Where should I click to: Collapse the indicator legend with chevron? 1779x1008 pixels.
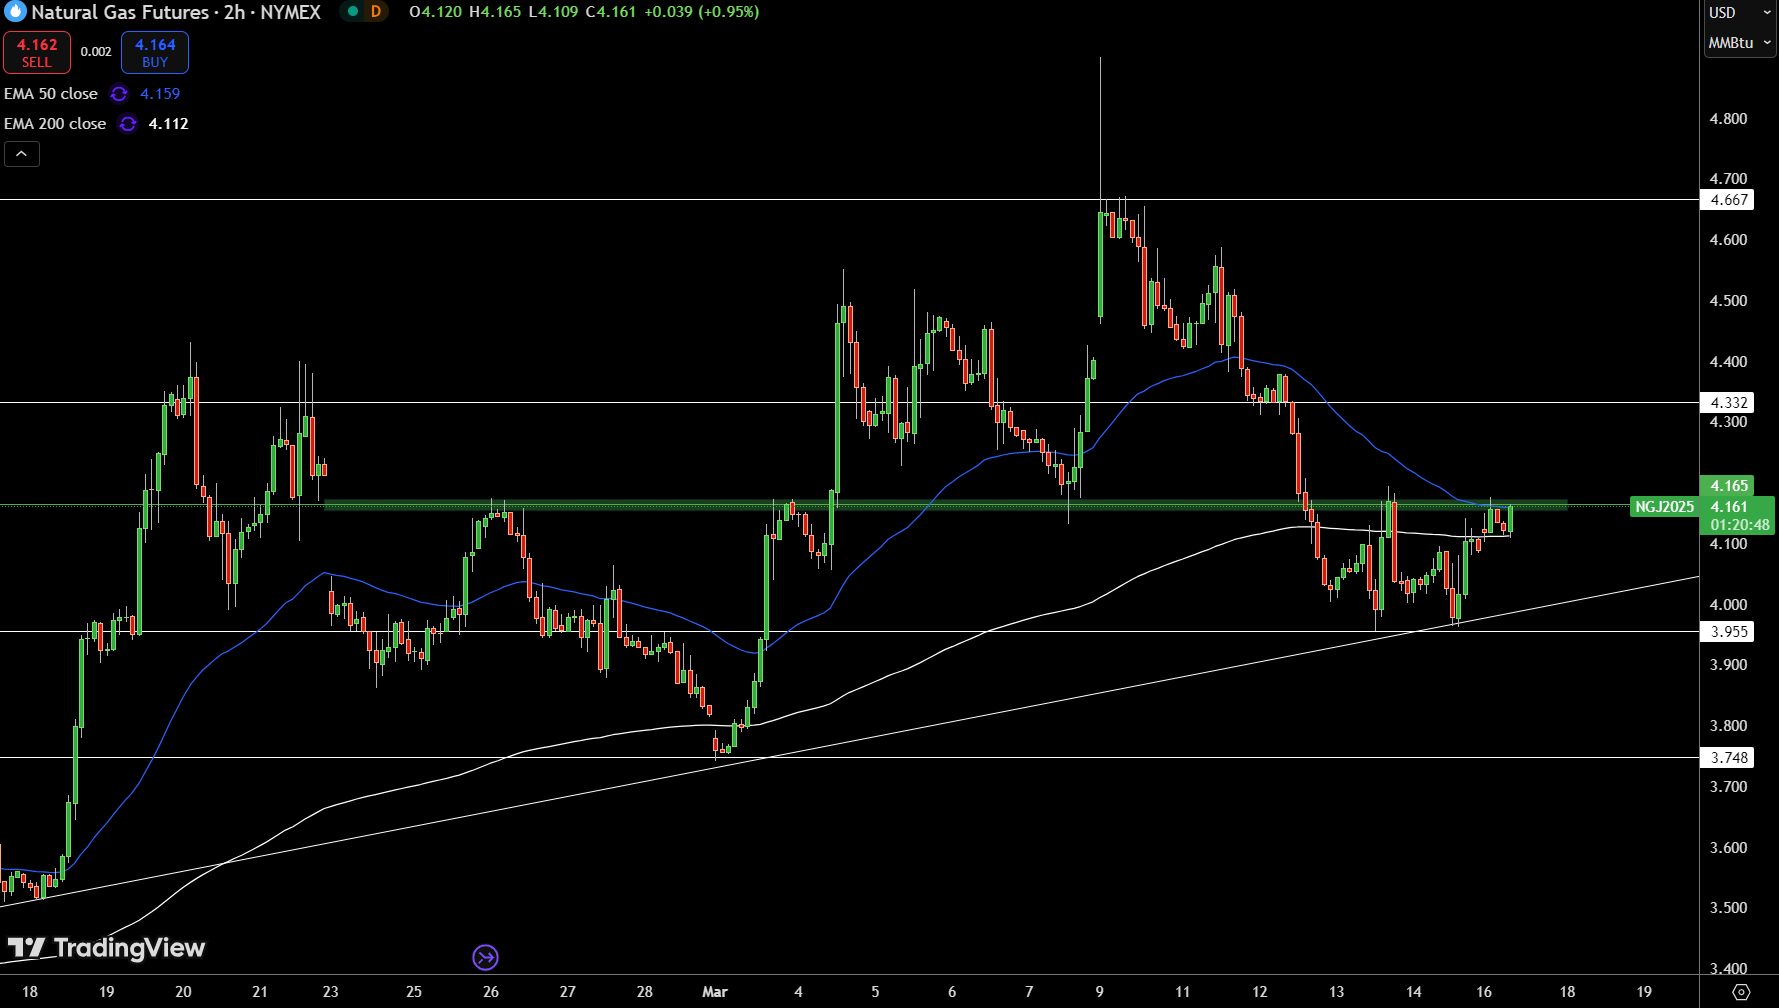point(22,154)
